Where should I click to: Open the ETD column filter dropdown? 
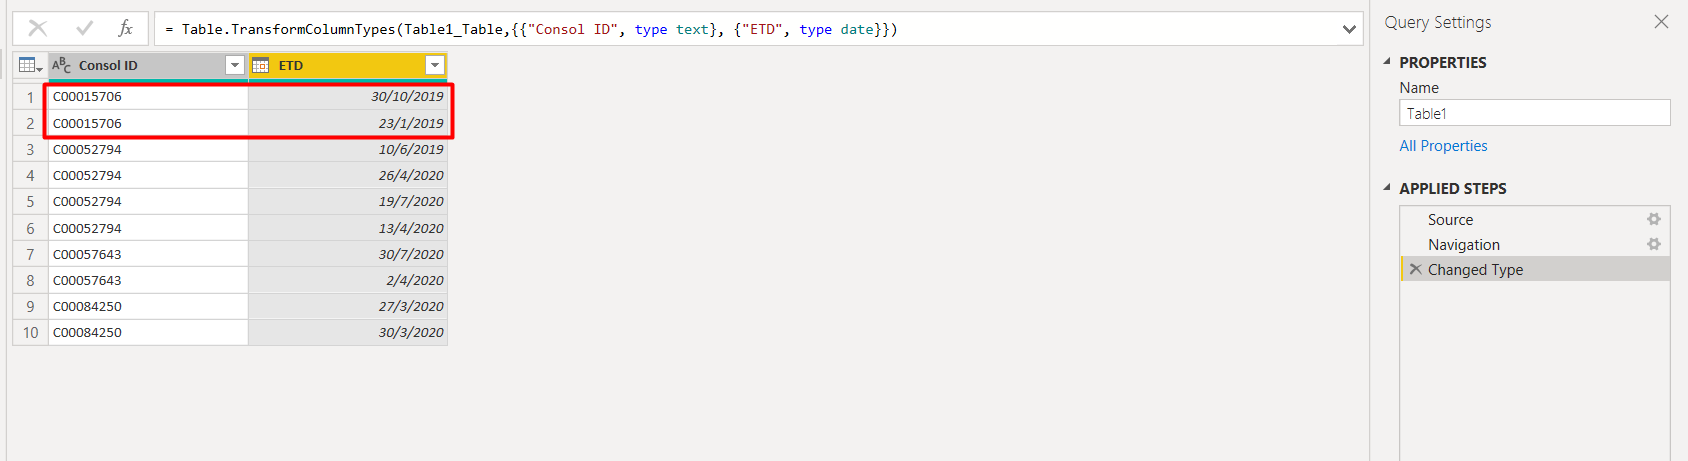pyautogui.click(x=434, y=65)
